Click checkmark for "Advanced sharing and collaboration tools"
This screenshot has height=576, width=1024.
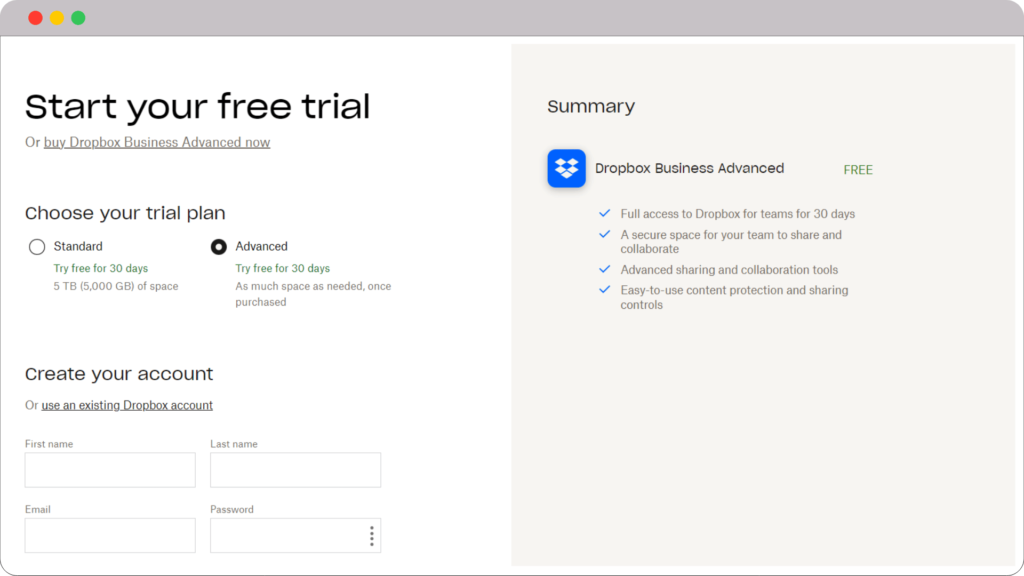coord(603,269)
